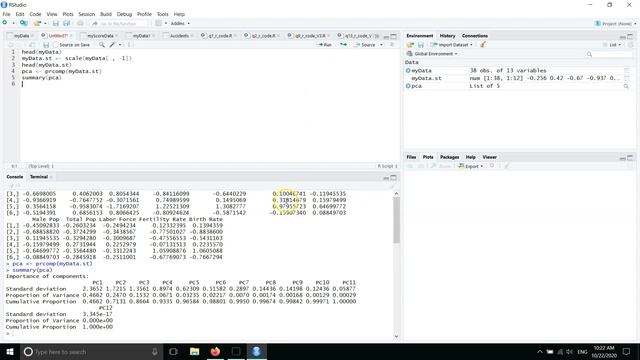Click the Open File folder icon
Viewport: 640px width, 360px height.
pyautogui.click(x=37, y=23)
